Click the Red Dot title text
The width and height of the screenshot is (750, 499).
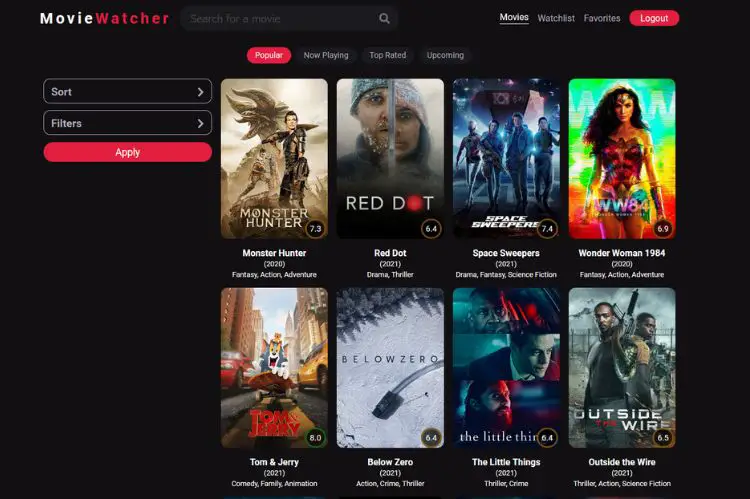[x=390, y=253]
